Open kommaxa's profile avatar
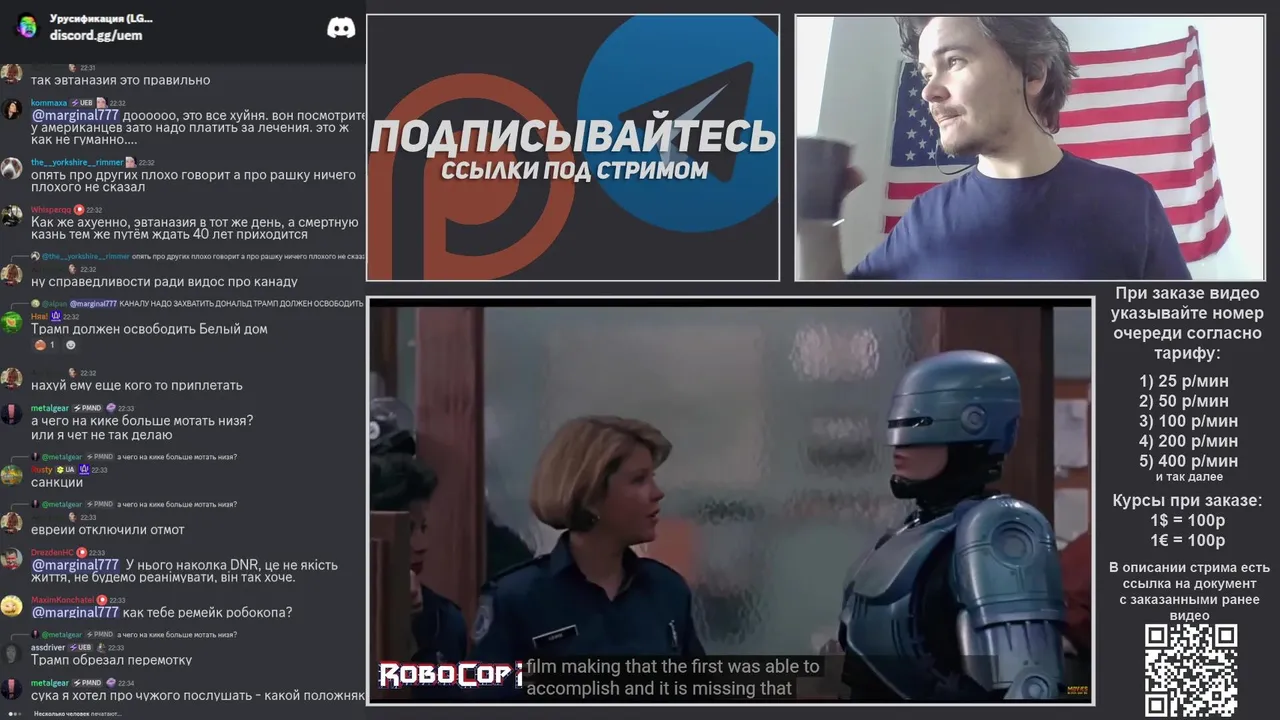This screenshot has height=720, width=1280. [11, 109]
